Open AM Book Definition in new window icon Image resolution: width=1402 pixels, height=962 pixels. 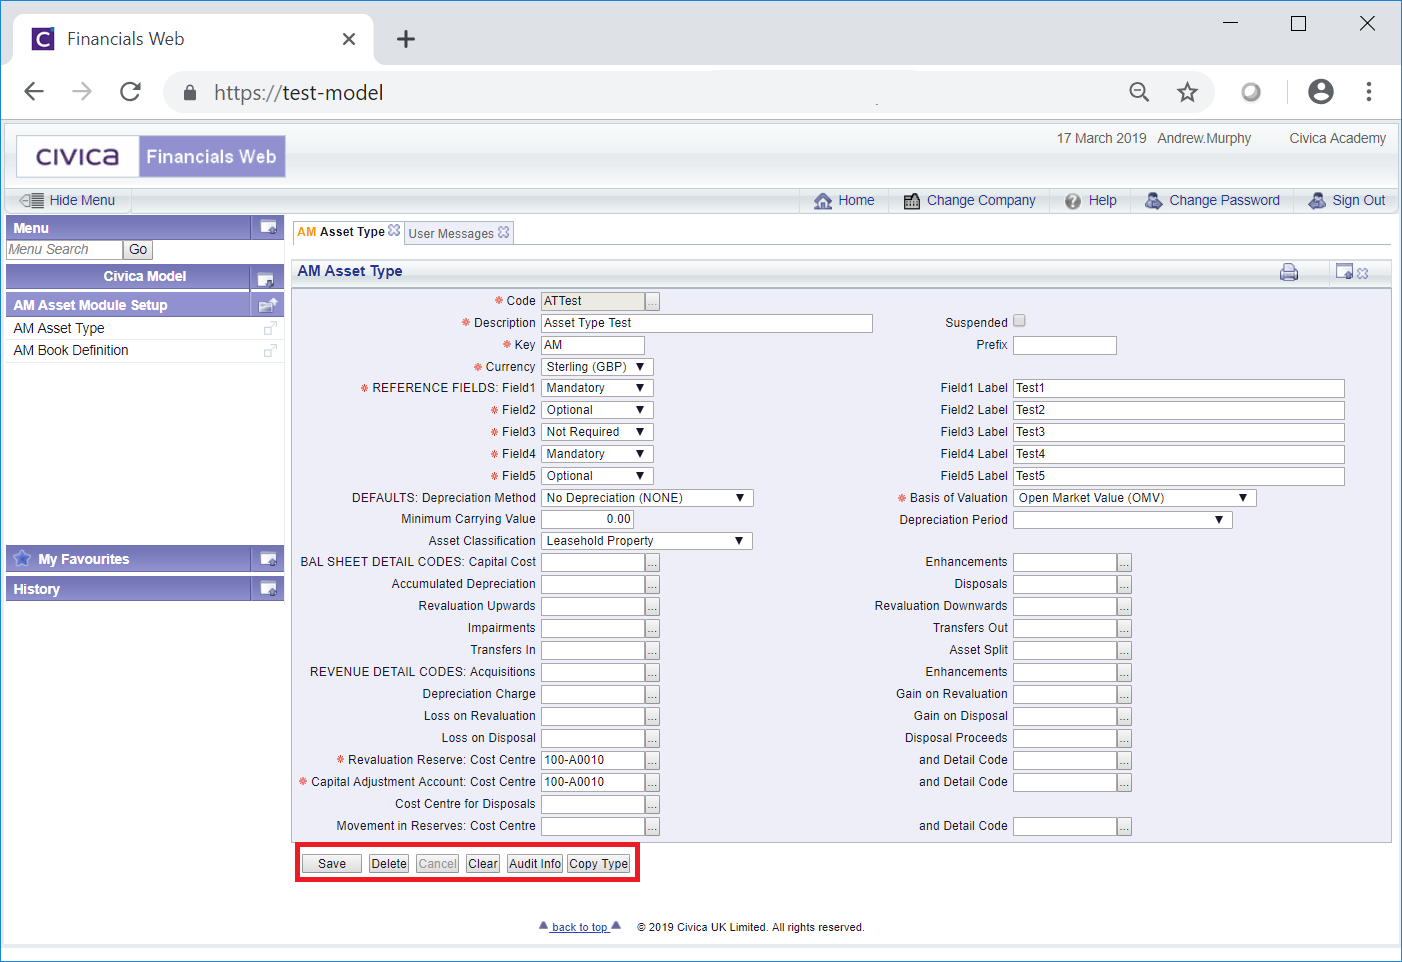point(270,350)
